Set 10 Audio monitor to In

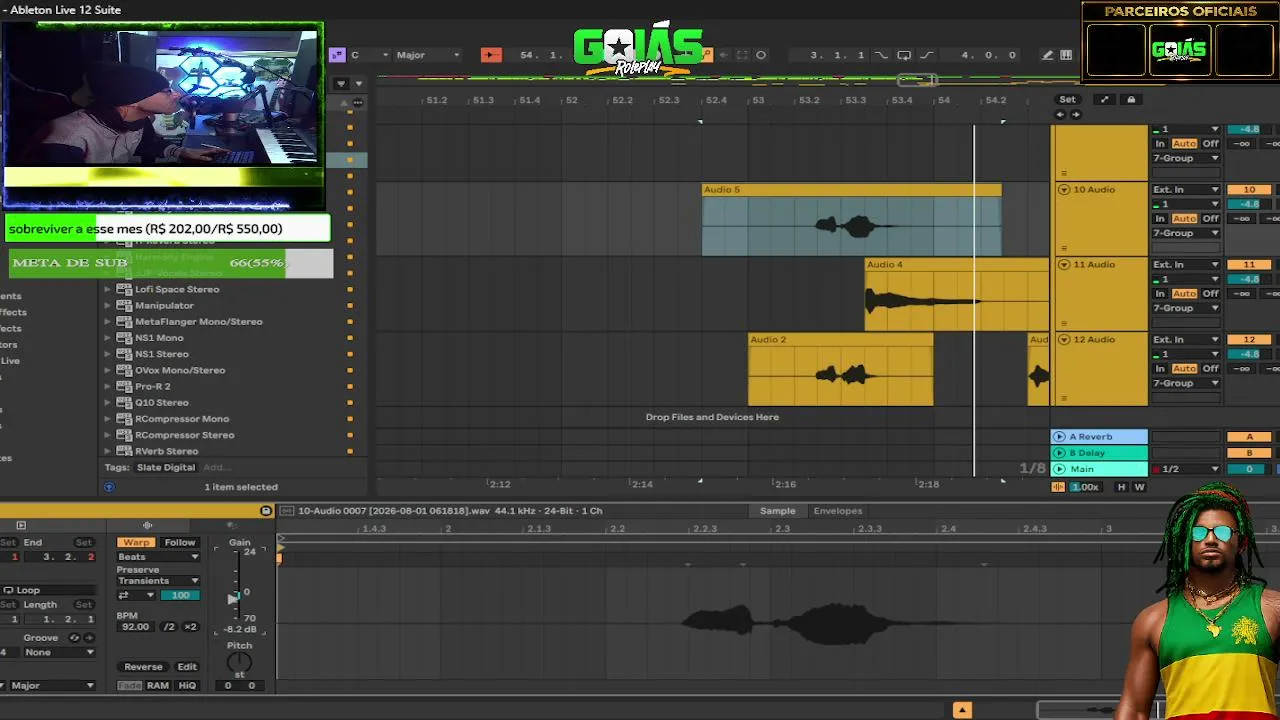pos(1160,218)
